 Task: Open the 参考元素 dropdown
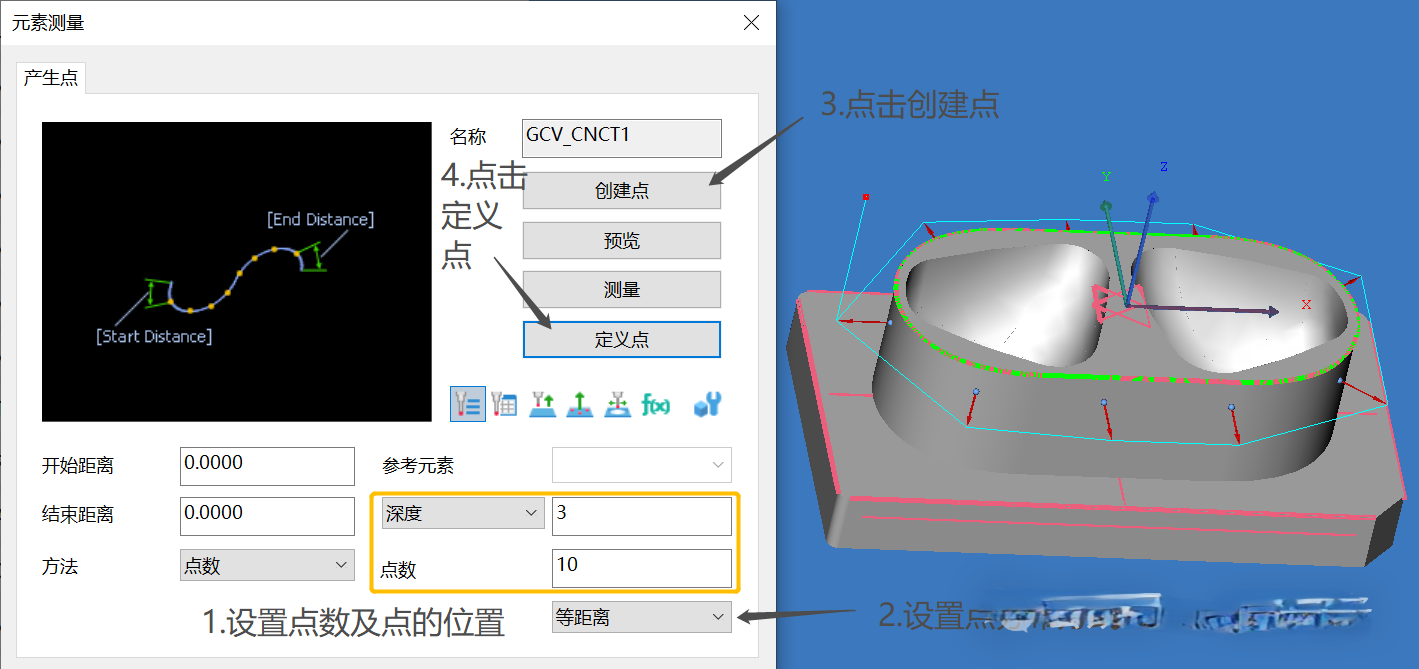point(641,465)
